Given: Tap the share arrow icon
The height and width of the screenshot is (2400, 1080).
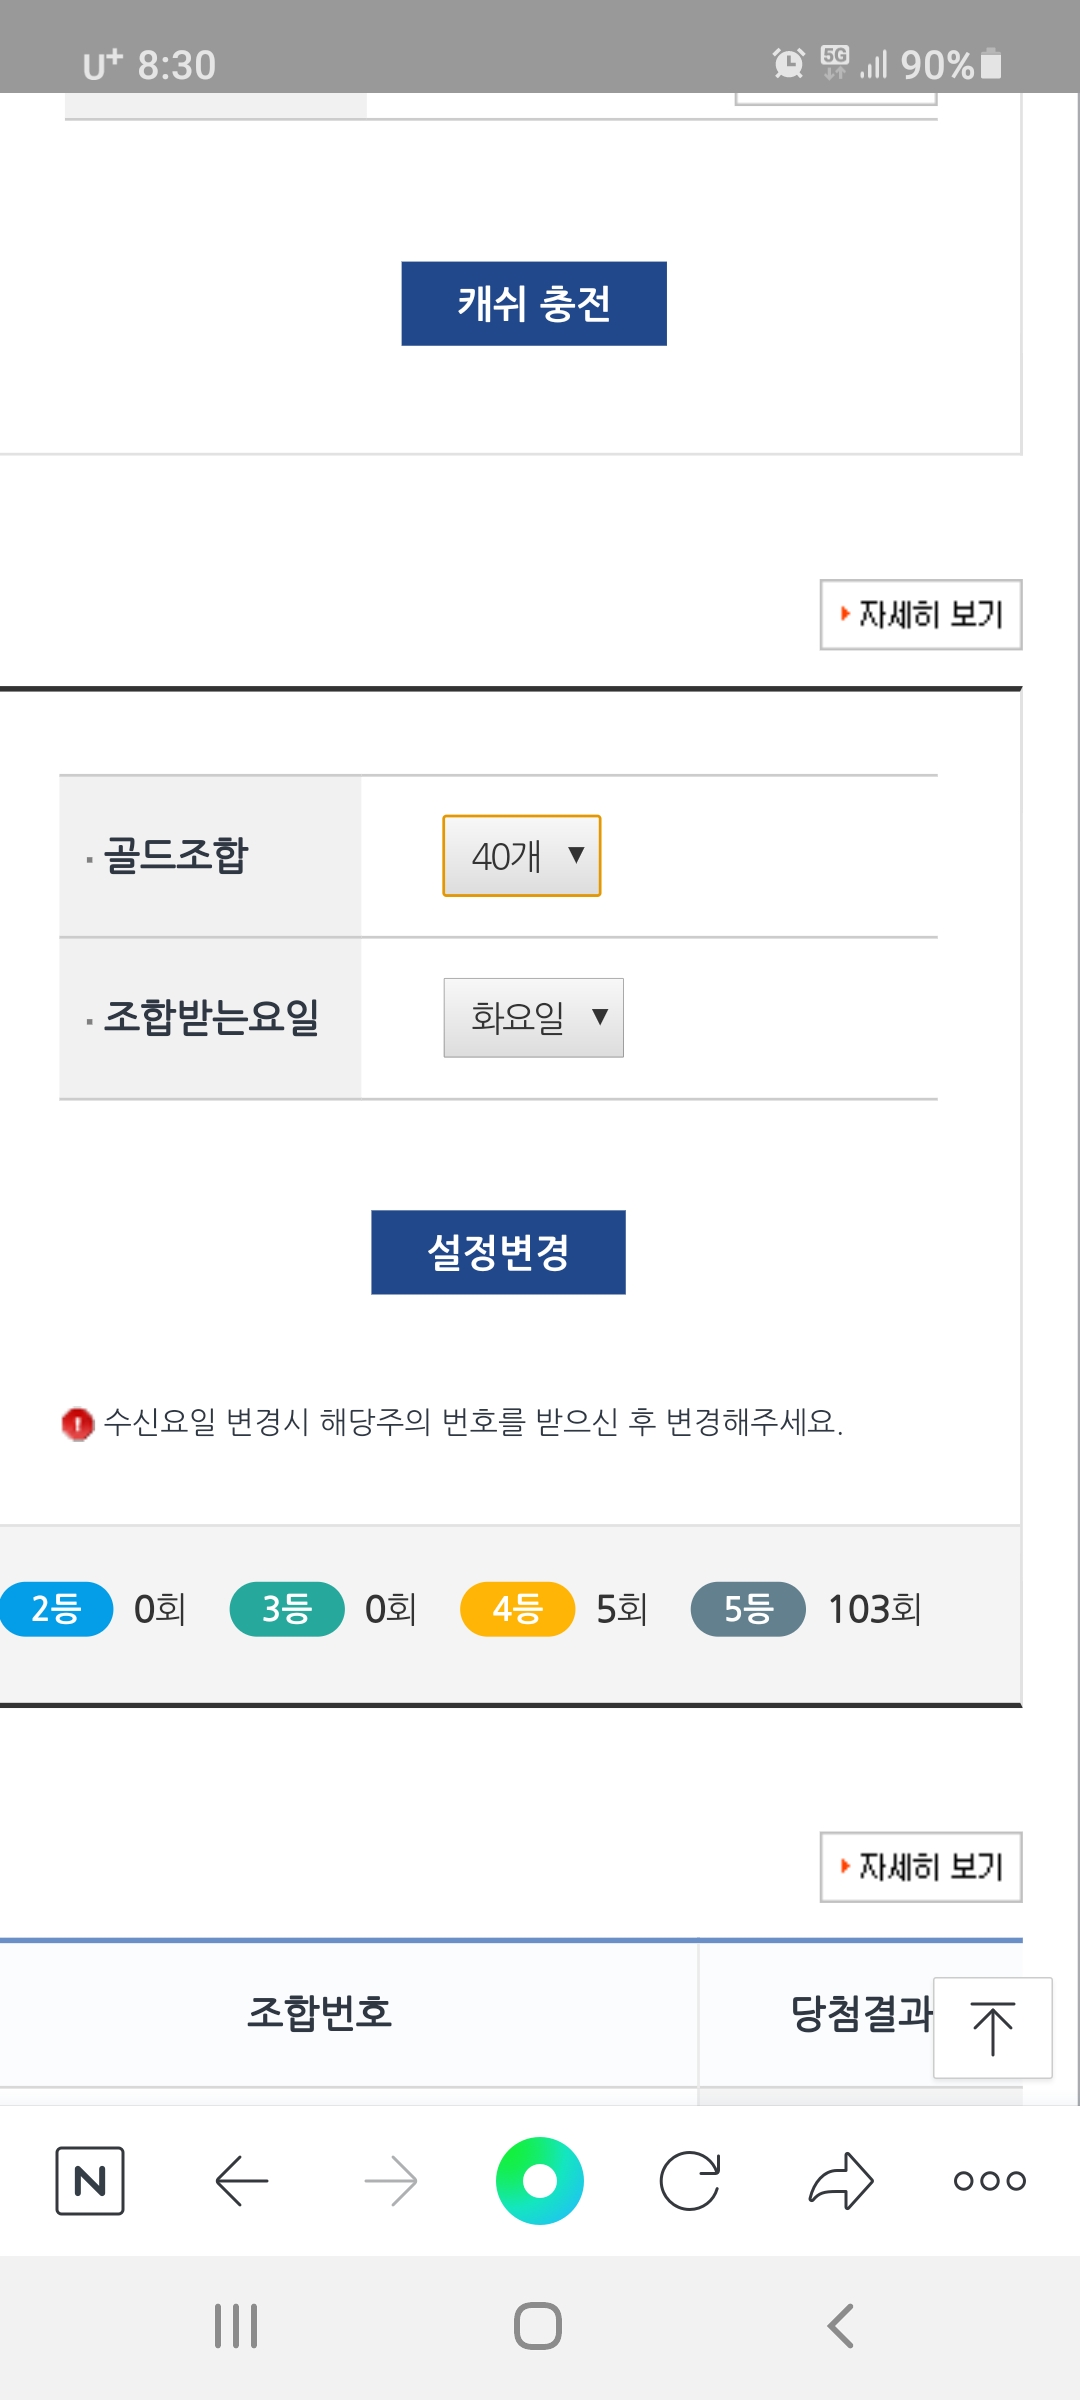Looking at the screenshot, I should (841, 2180).
